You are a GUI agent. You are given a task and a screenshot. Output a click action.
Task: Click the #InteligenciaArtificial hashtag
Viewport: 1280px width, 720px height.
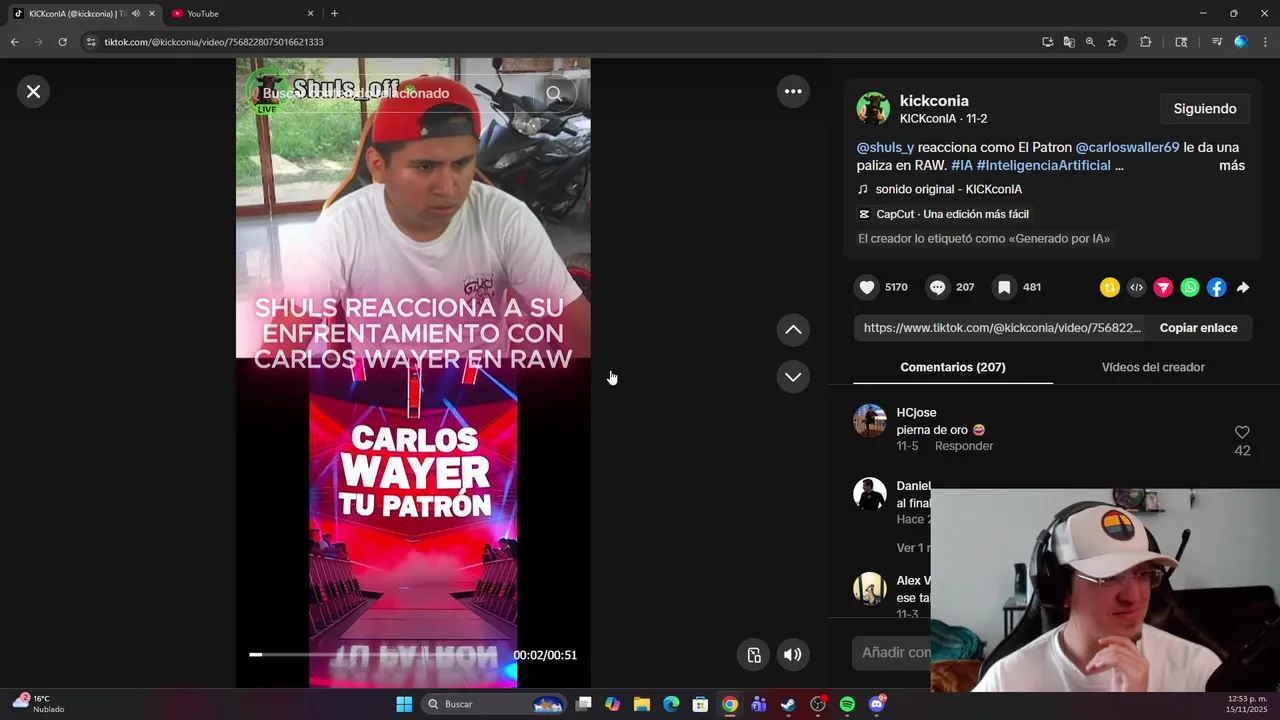coord(1043,165)
